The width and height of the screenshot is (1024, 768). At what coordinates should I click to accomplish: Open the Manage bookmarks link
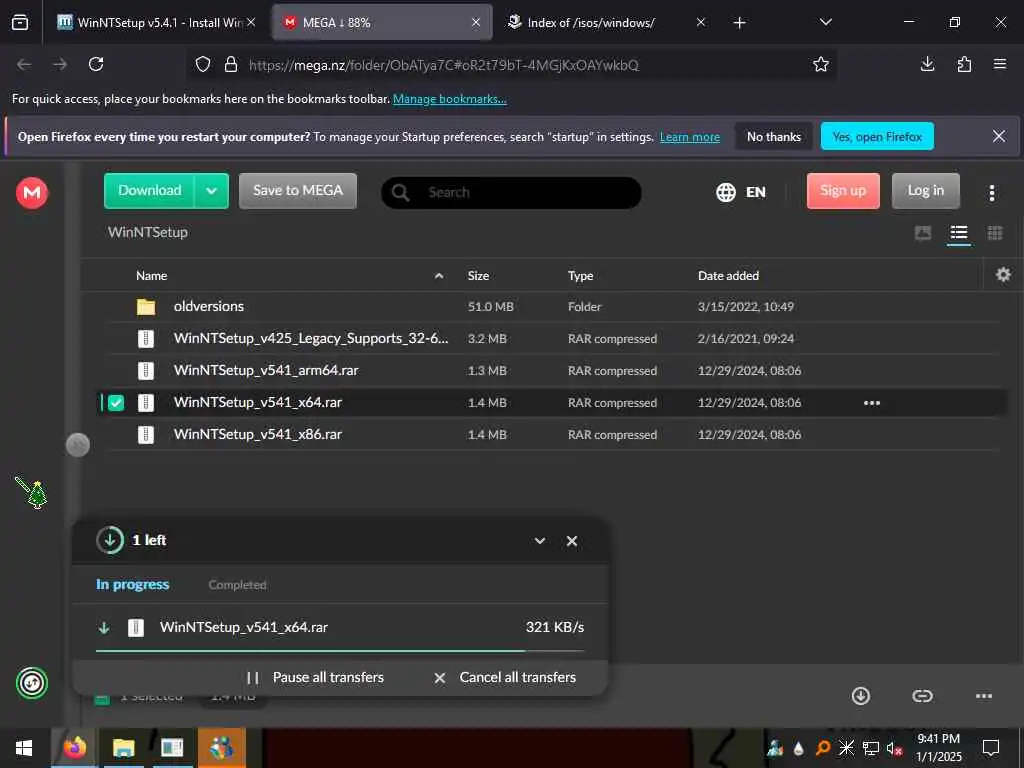(449, 99)
